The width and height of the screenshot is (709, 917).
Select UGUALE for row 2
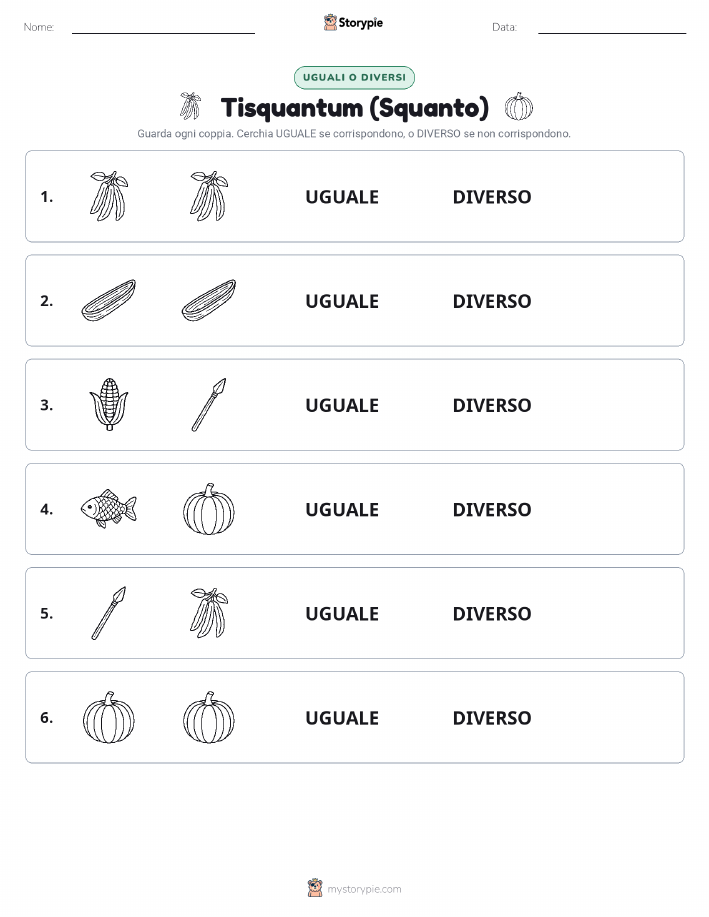coord(342,301)
